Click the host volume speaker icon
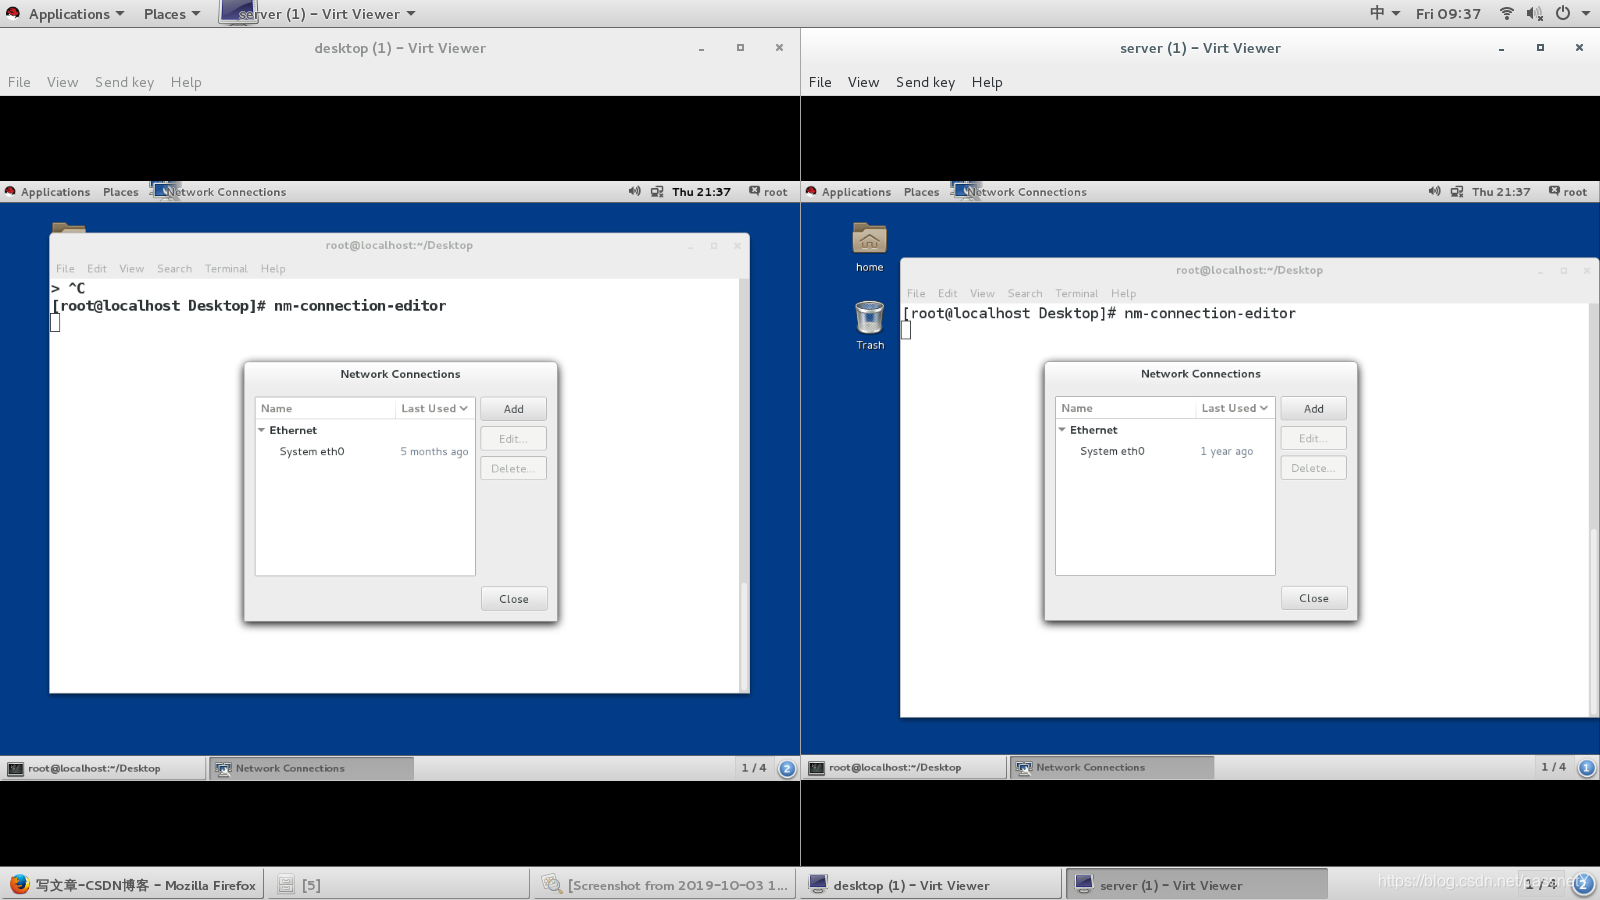 click(x=1535, y=14)
